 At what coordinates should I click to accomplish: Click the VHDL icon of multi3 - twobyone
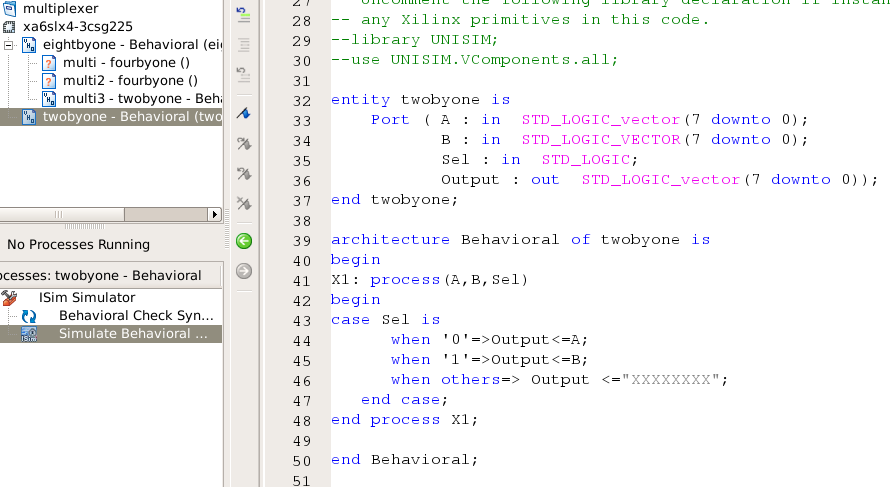click(49, 99)
